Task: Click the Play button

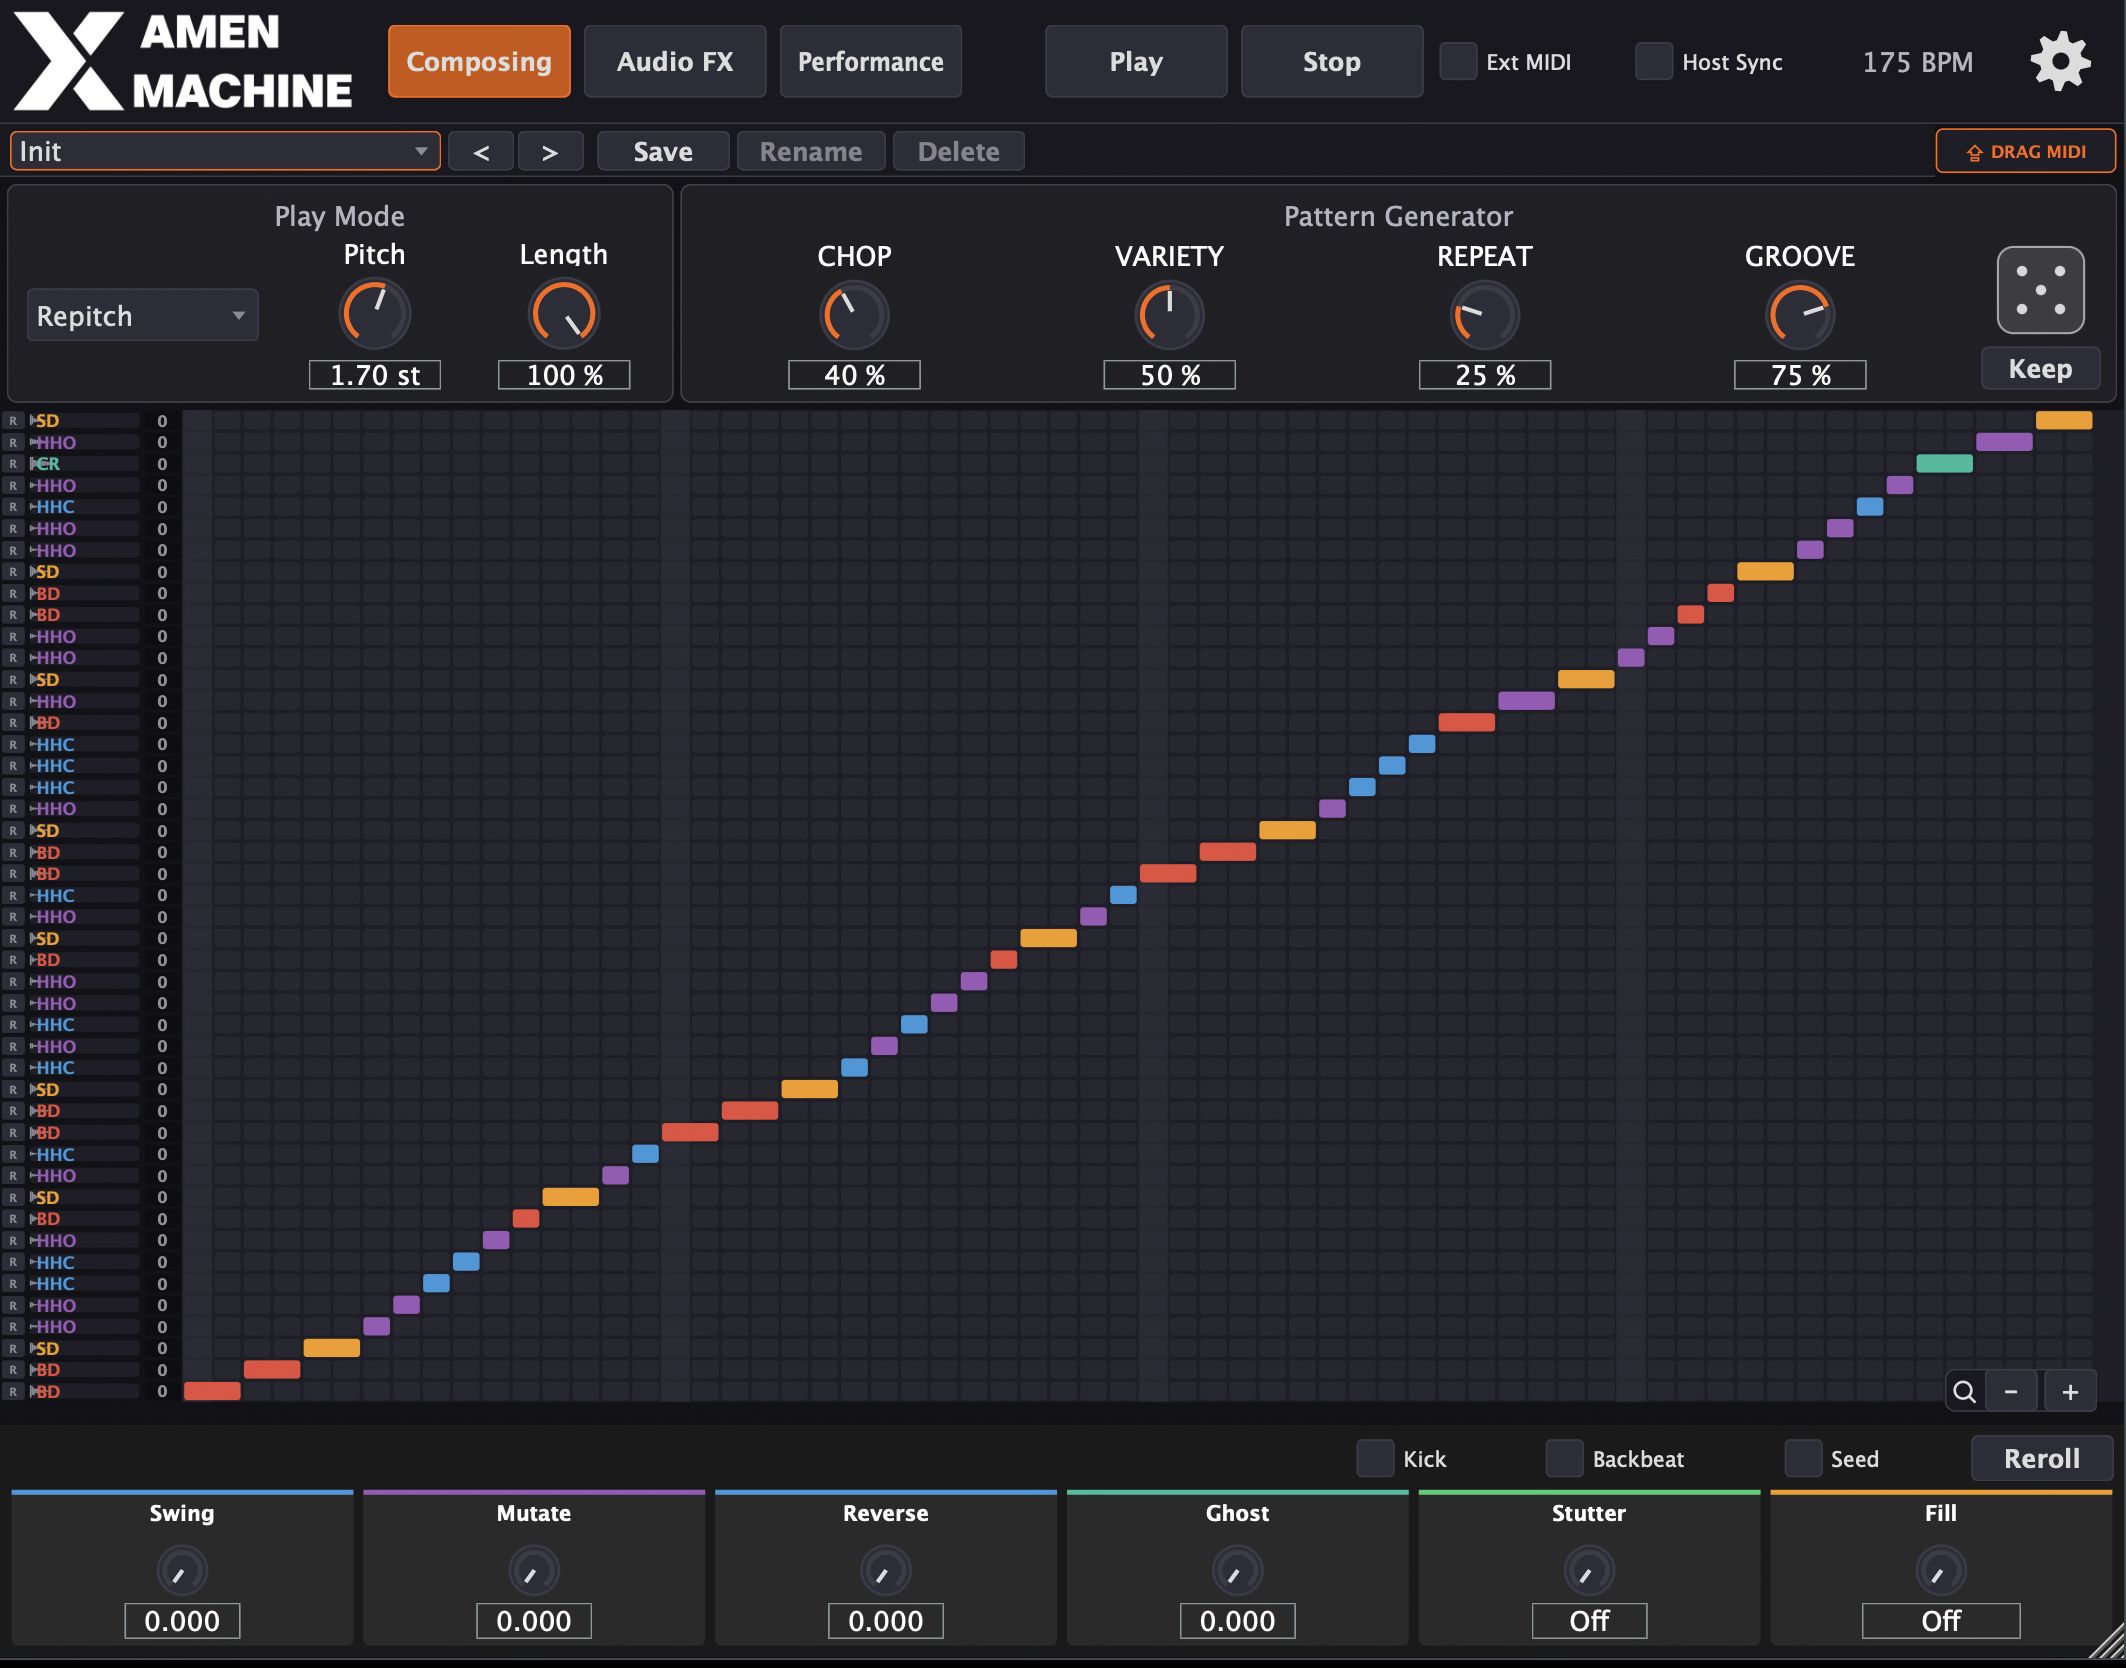Action: 1136,62
